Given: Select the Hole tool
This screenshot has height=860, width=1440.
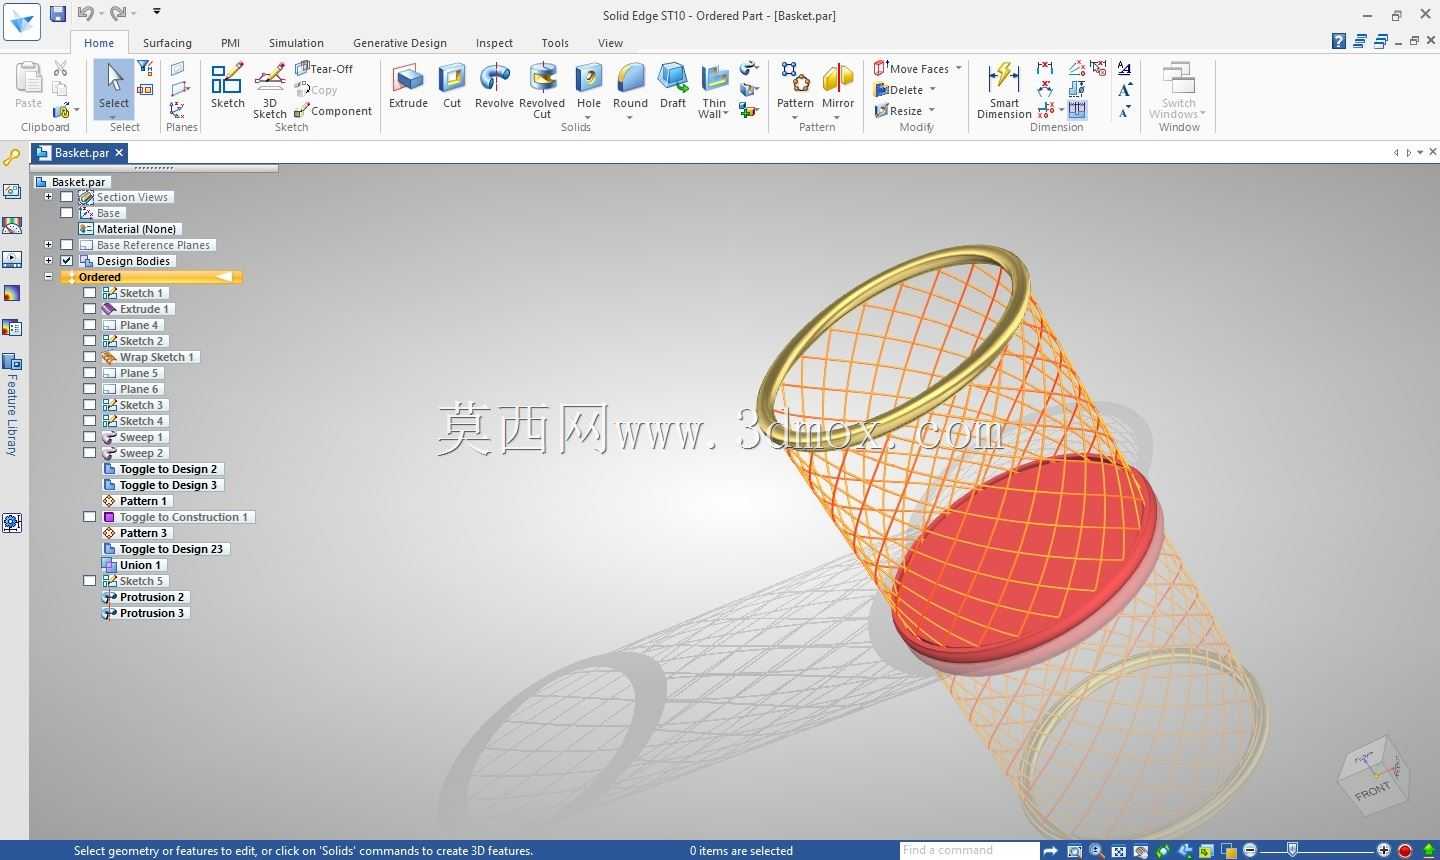Looking at the screenshot, I should click(x=589, y=86).
